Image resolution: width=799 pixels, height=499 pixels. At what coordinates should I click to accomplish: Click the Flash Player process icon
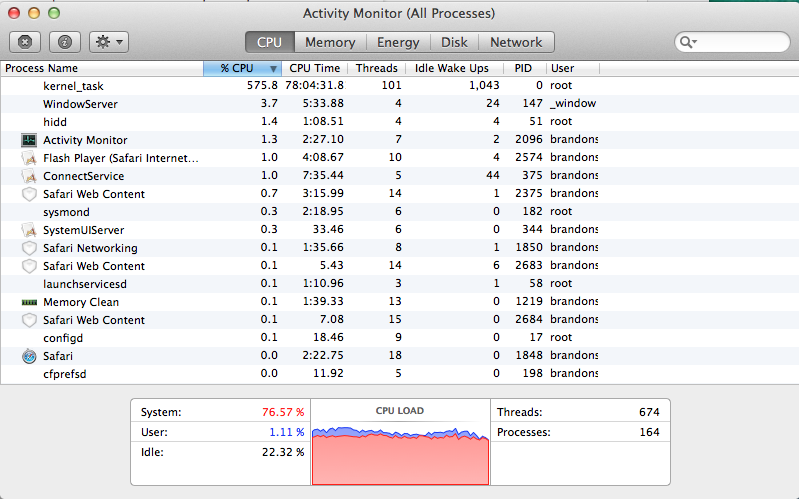(x=29, y=158)
